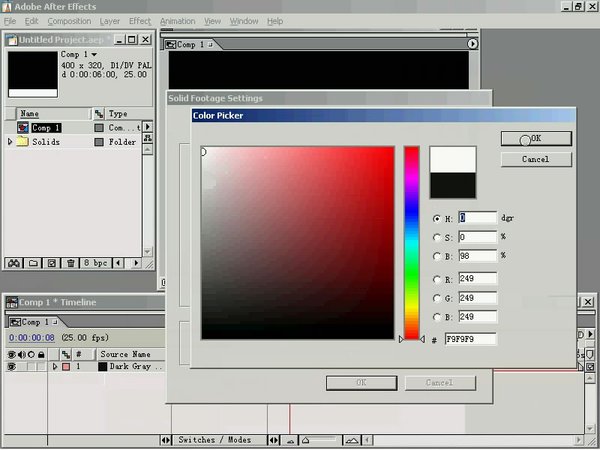Image resolution: width=600 pixels, height=450 pixels.
Task: Click the scroll left arrow beside 8 bpc
Action: [x=118, y=263]
